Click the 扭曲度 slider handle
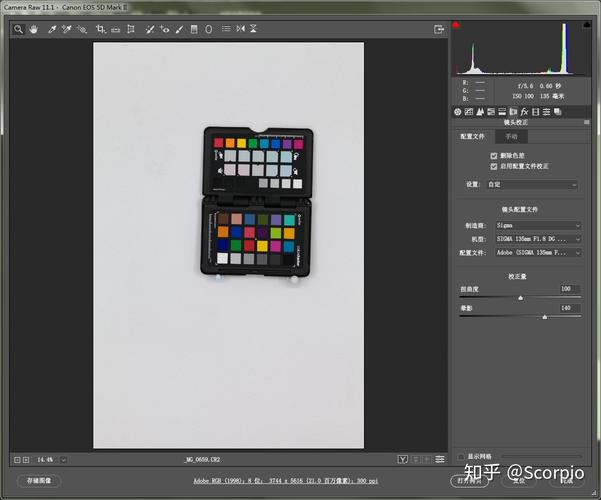Screen dimensions: 601x500 520,298
